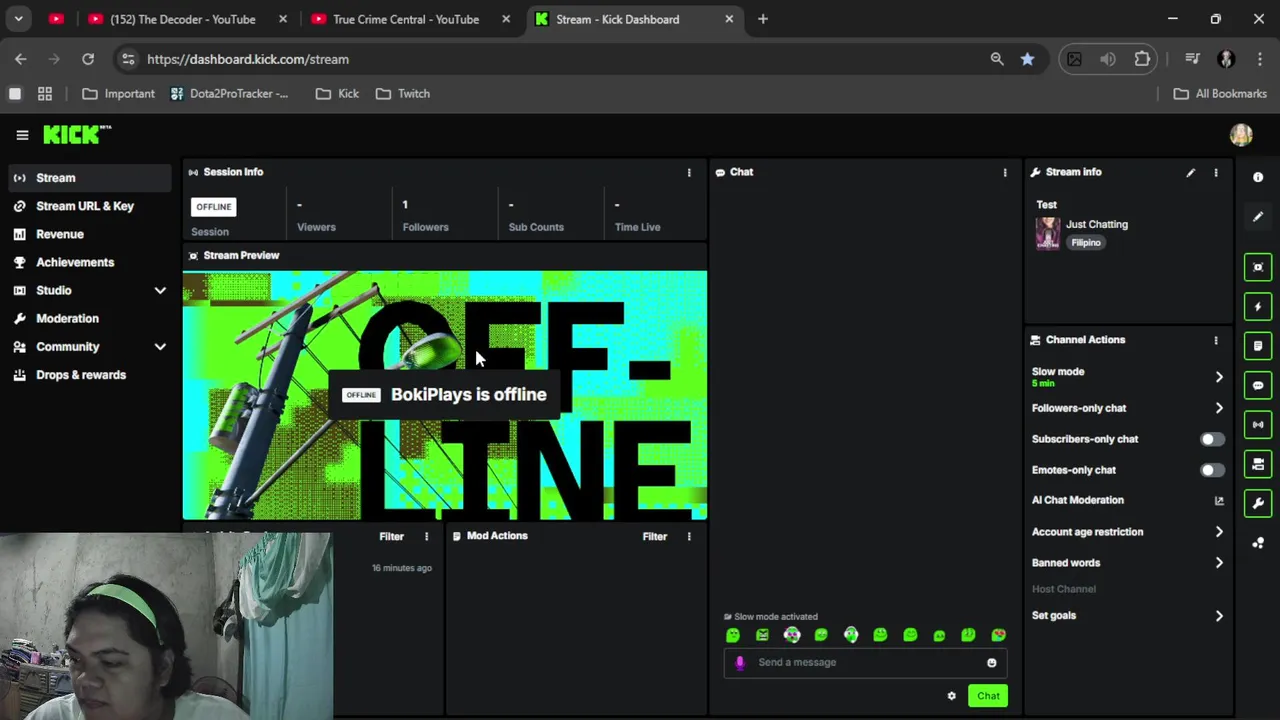
Task: Click the pencil icon in right toolbar
Action: (1258, 217)
